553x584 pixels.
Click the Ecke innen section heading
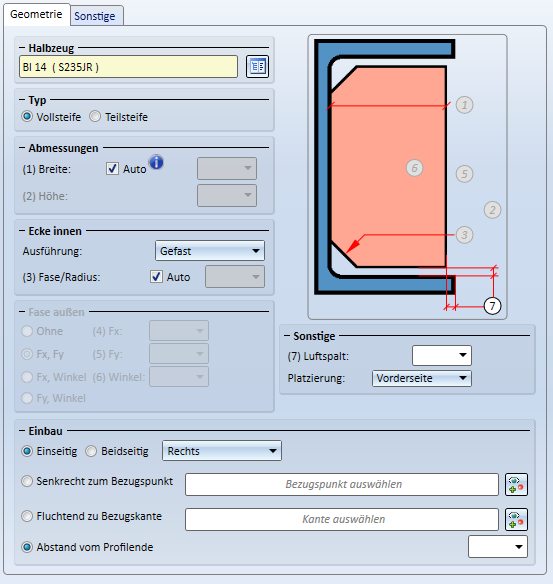[55, 231]
